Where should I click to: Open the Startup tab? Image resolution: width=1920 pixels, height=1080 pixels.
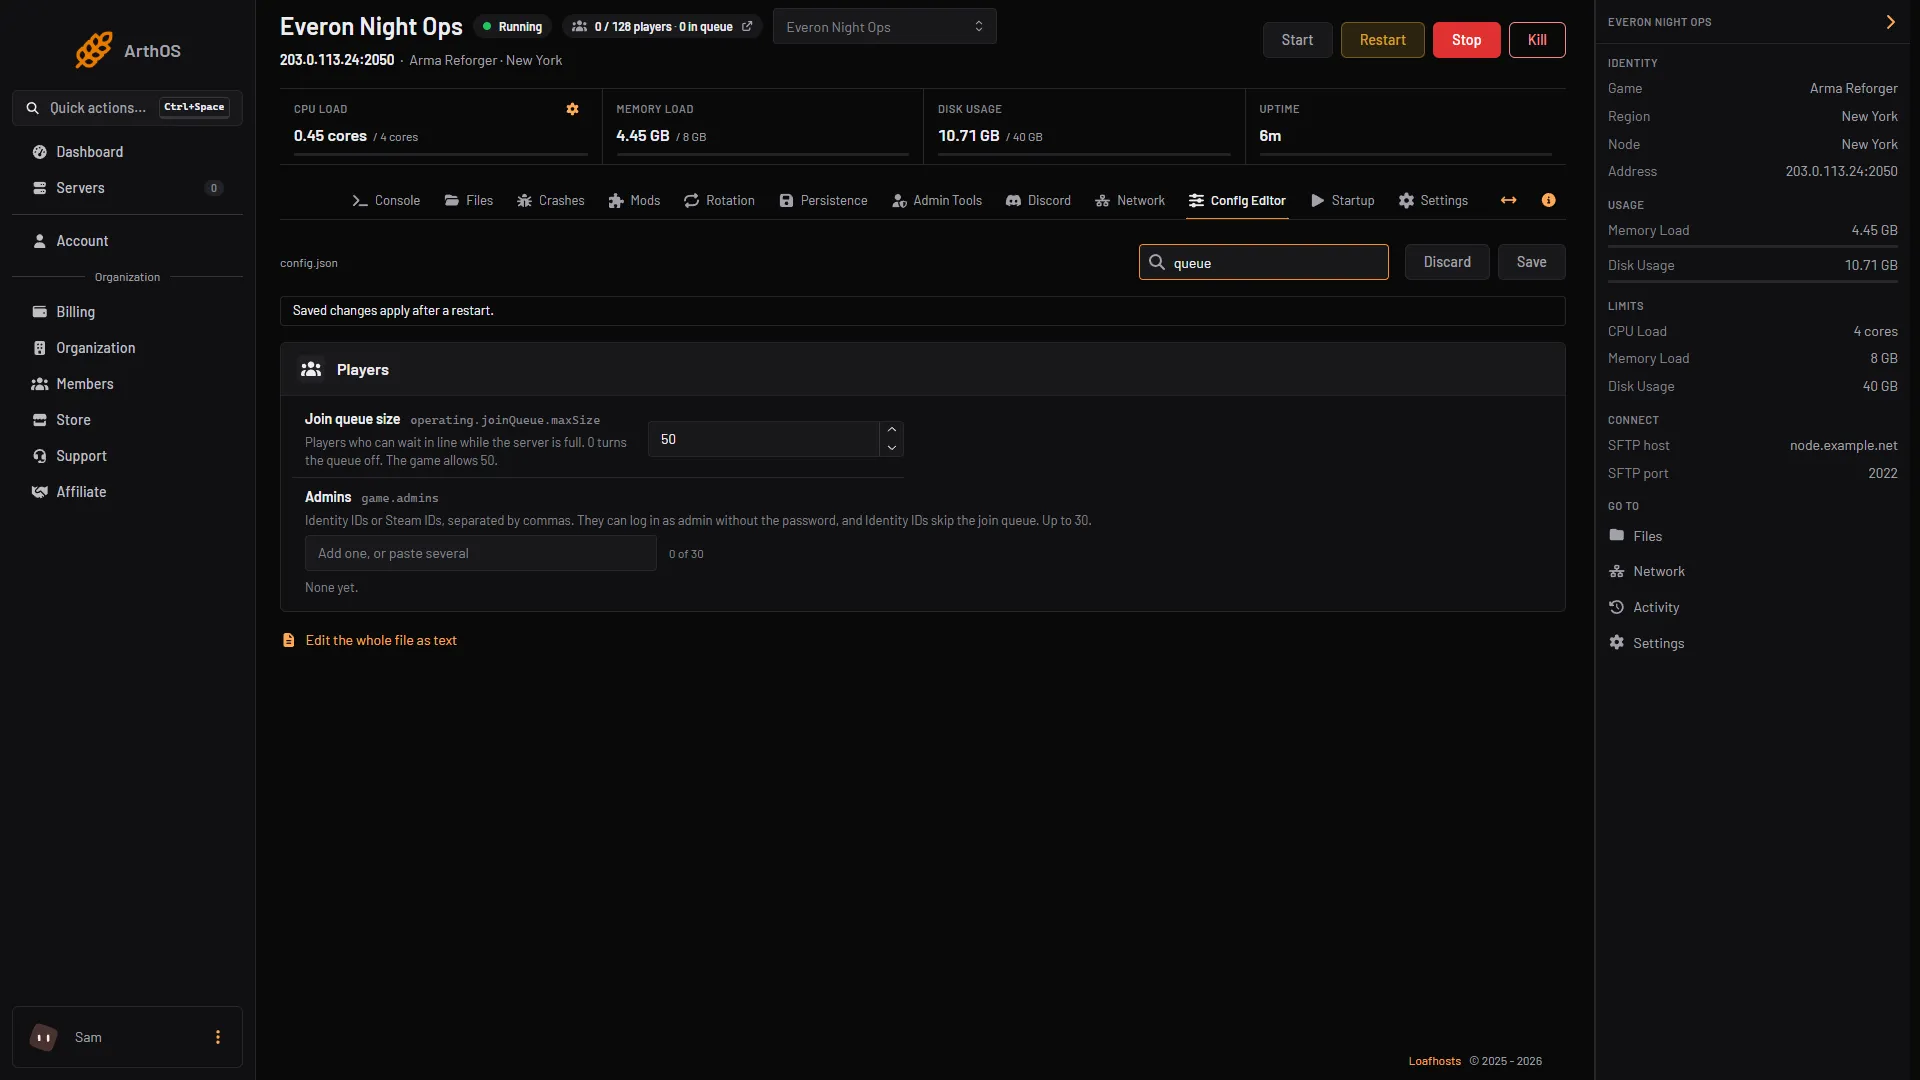click(x=1343, y=201)
